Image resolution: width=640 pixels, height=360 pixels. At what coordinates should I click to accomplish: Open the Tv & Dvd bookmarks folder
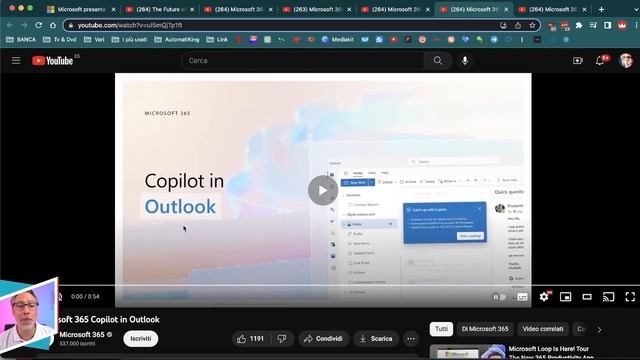(x=60, y=40)
